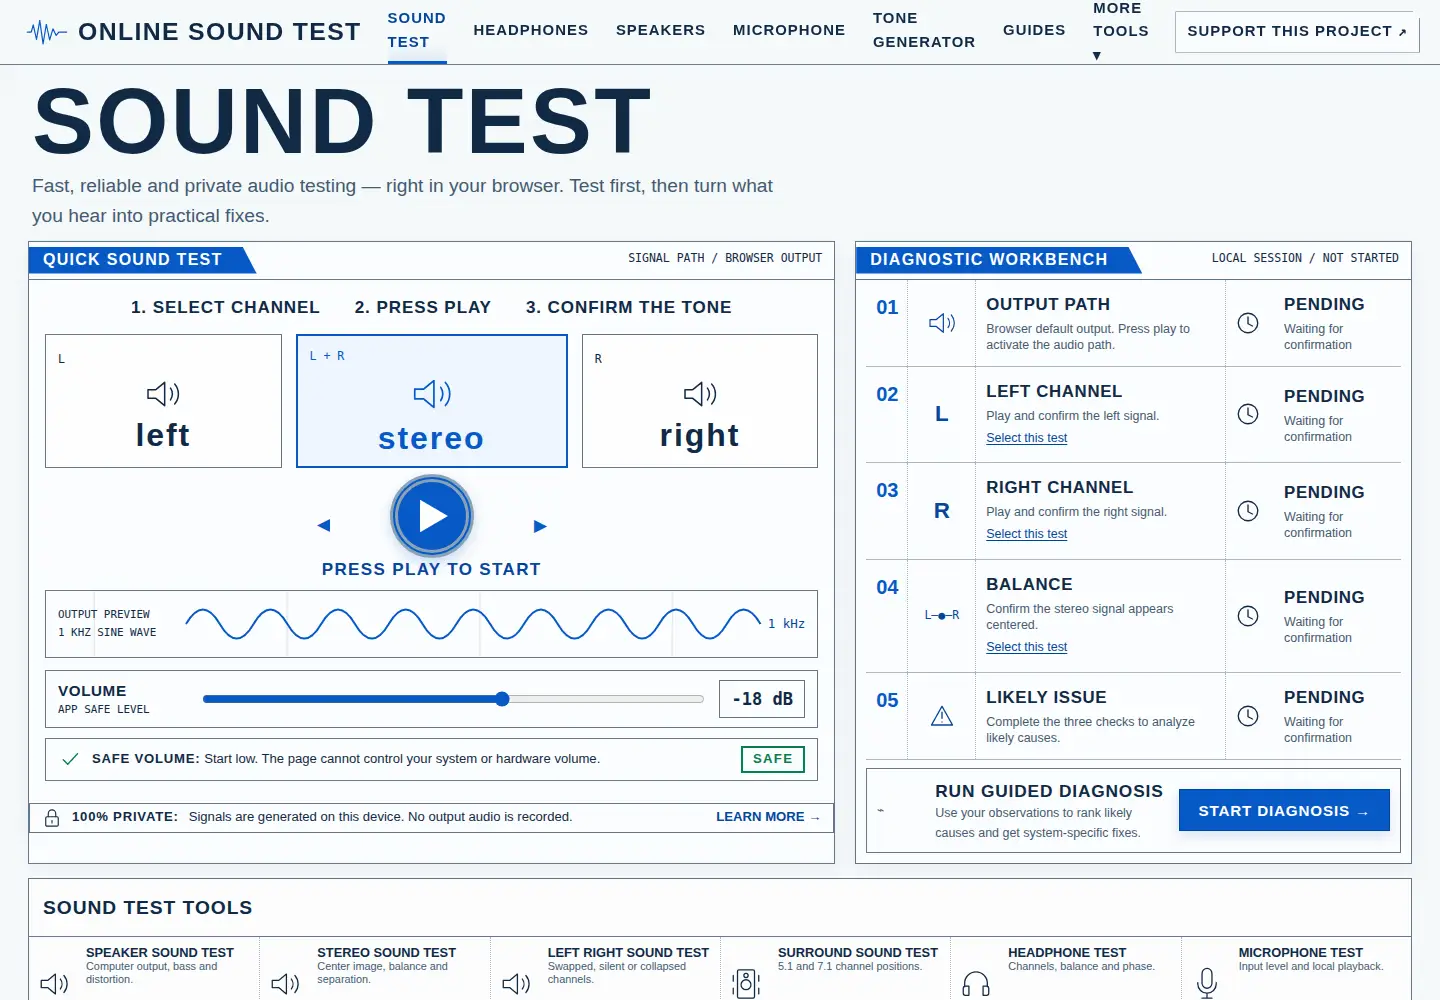The image size is (1440, 1000).
Task: Click the Left Right Sound Test speaker icon
Action: [516, 984]
